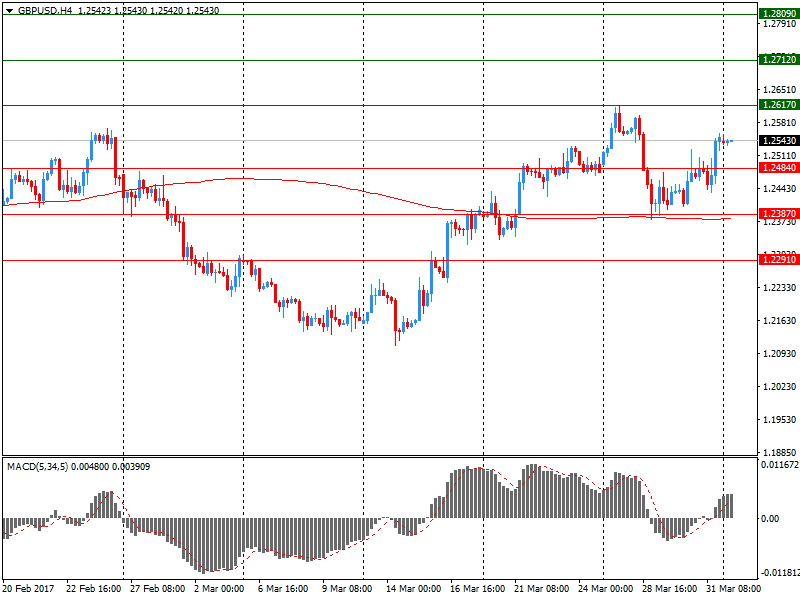800x600 pixels.
Task: Select the red 1.24840 level label
Action: pos(779,168)
